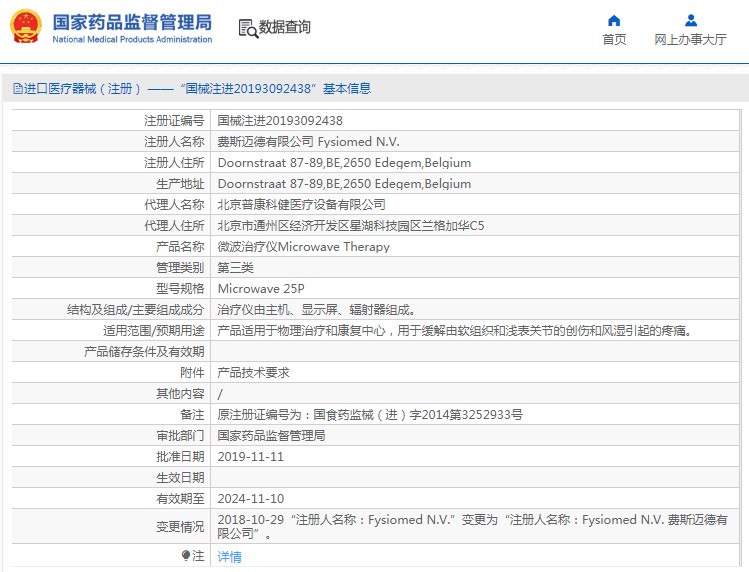Click the 首页 text label
Image resolution: width=749 pixels, height=572 pixels.
(614, 39)
